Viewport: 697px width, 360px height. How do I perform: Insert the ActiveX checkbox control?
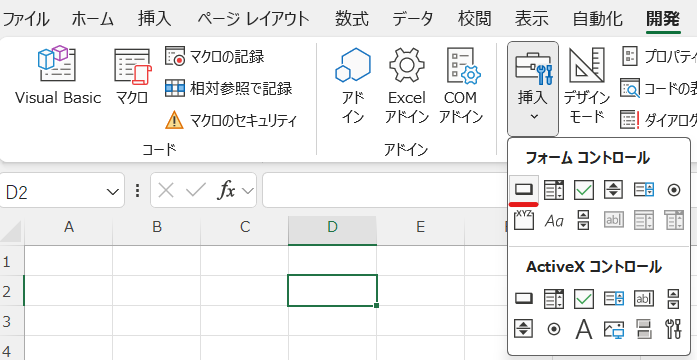pyautogui.click(x=584, y=298)
